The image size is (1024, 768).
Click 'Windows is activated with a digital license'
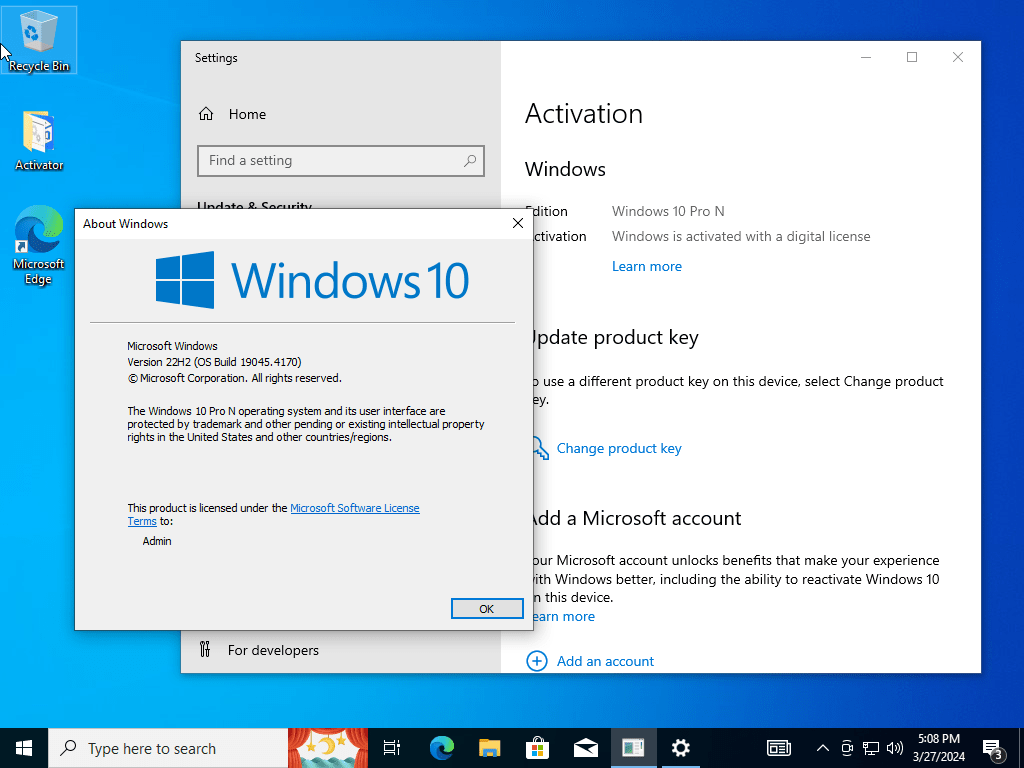741,236
